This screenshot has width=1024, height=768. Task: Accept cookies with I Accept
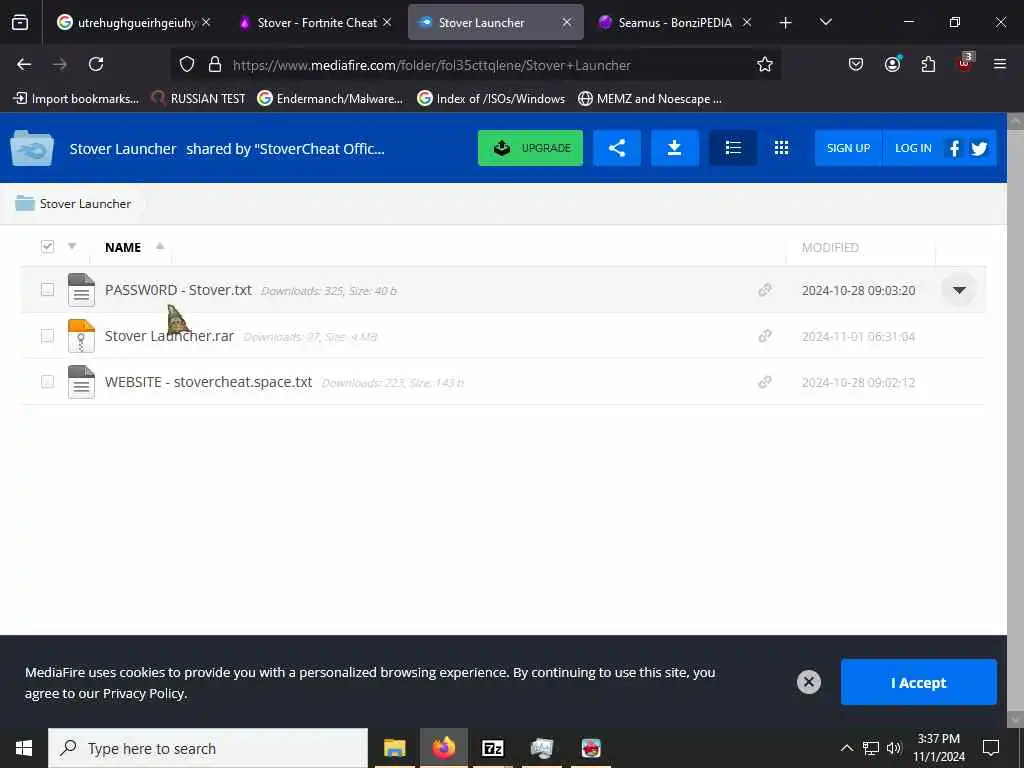(x=918, y=682)
